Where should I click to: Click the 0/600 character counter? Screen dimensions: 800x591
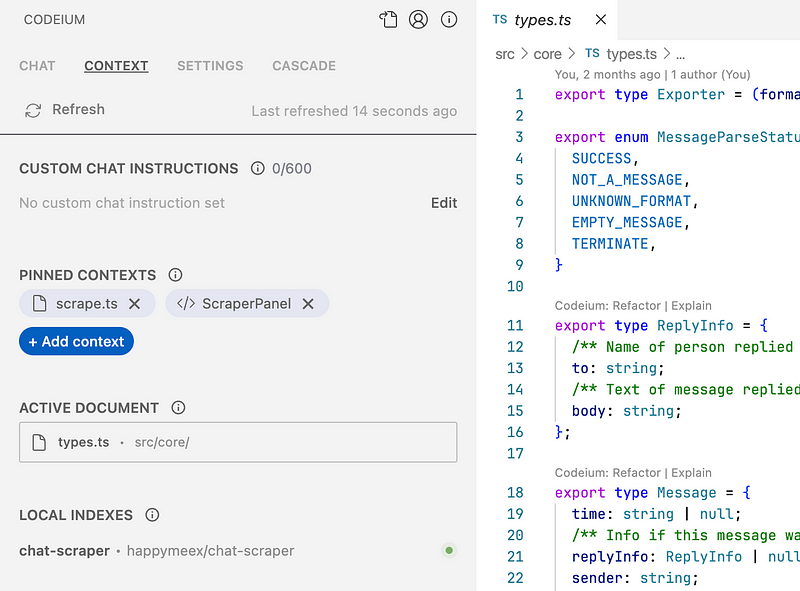pos(292,168)
